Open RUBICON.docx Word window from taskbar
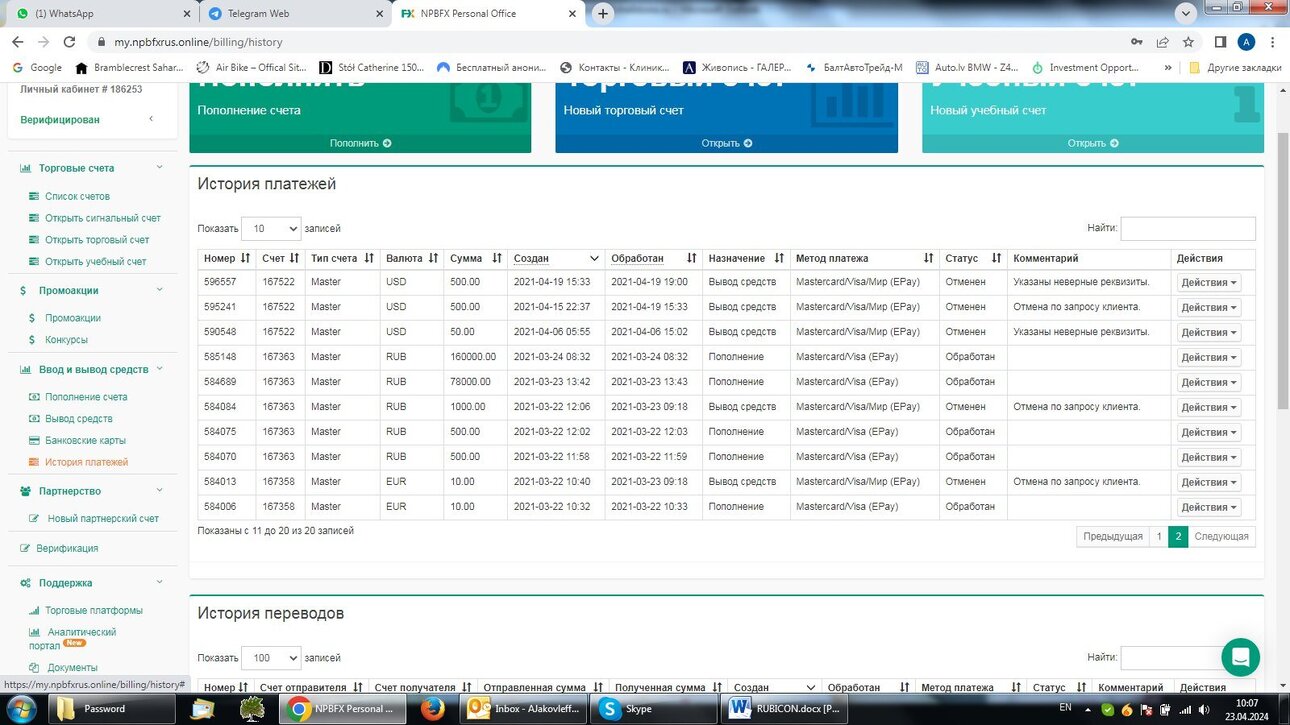The width and height of the screenshot is (1290, 725). [787, 709]
